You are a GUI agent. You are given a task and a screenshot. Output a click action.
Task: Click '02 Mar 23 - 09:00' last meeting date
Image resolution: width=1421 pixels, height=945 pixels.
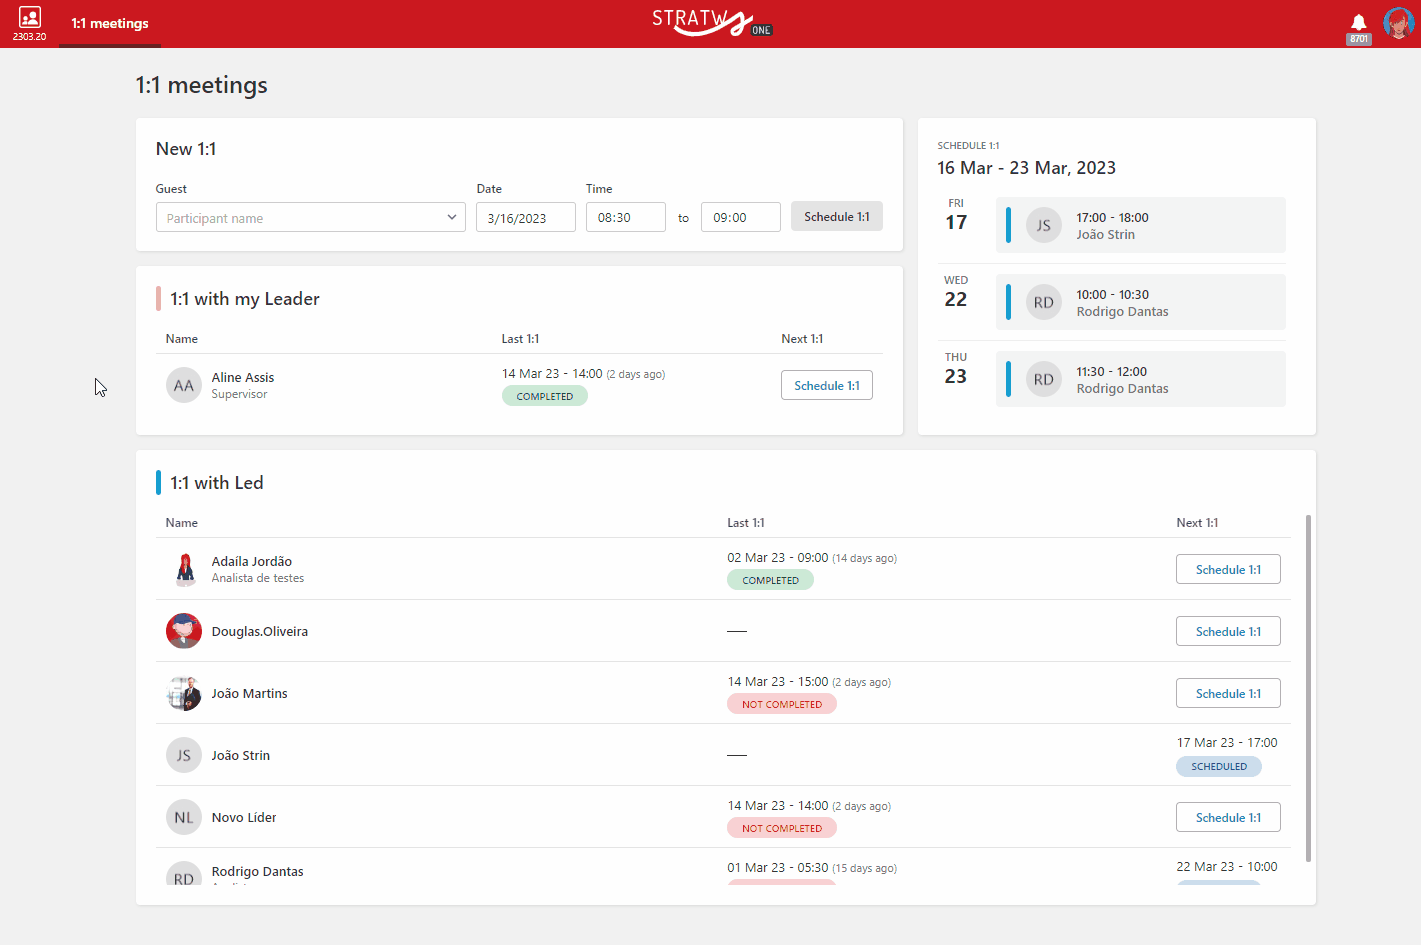pyautogui.click(x=778, y=558)
